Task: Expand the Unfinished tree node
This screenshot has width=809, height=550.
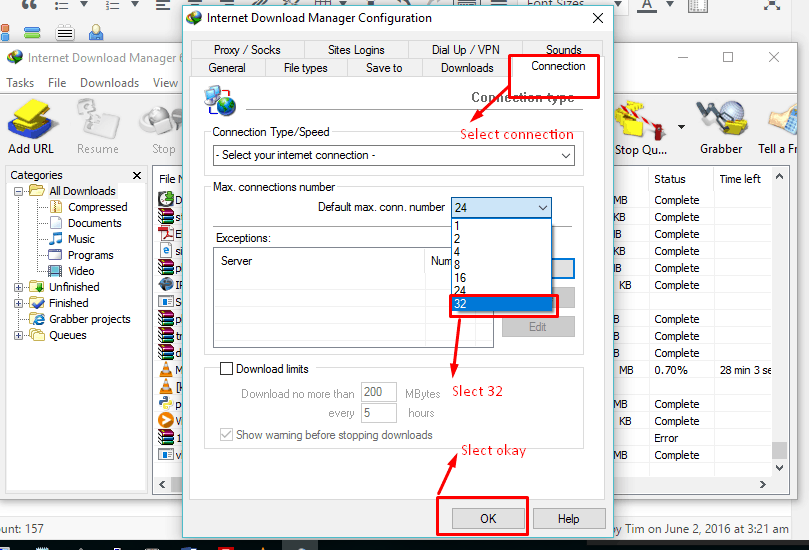Action: 18,287
